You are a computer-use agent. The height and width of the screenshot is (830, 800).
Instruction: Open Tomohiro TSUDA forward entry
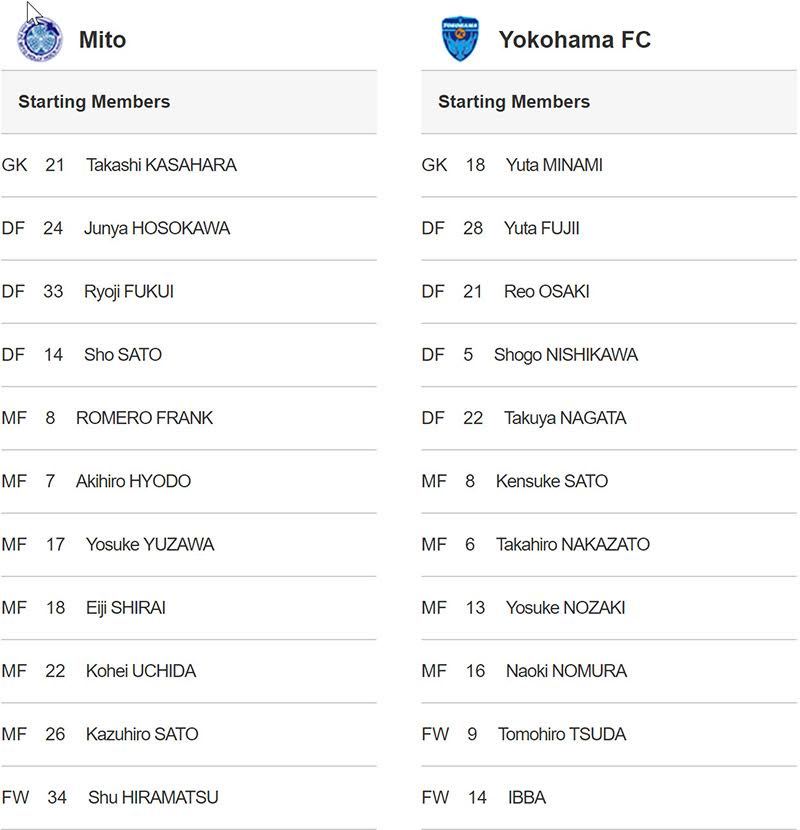(x=562, y=734)
